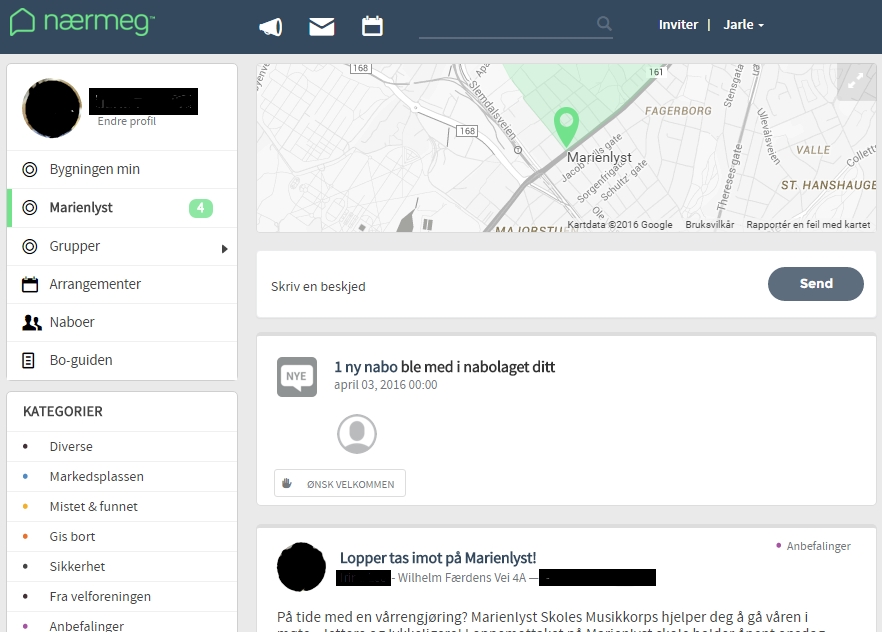The image size is (882, 632).
Task: Click the Ønsk velkommen button
Action: (x=340, y=484)
